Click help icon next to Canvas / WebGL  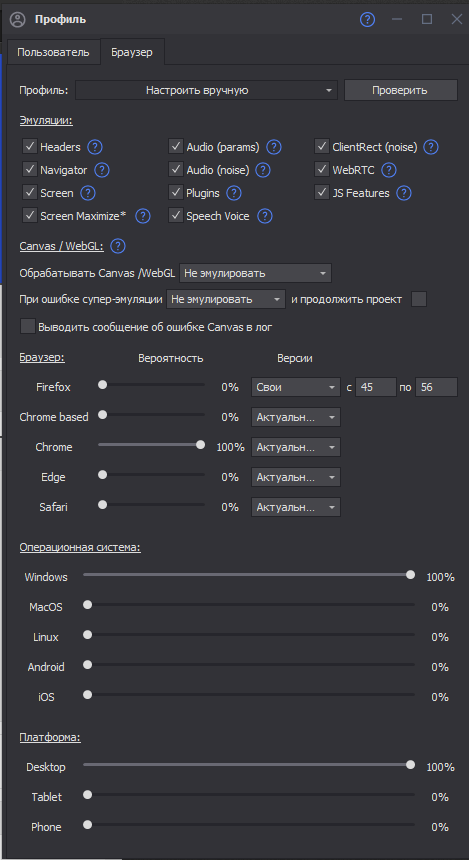(118, 246)
